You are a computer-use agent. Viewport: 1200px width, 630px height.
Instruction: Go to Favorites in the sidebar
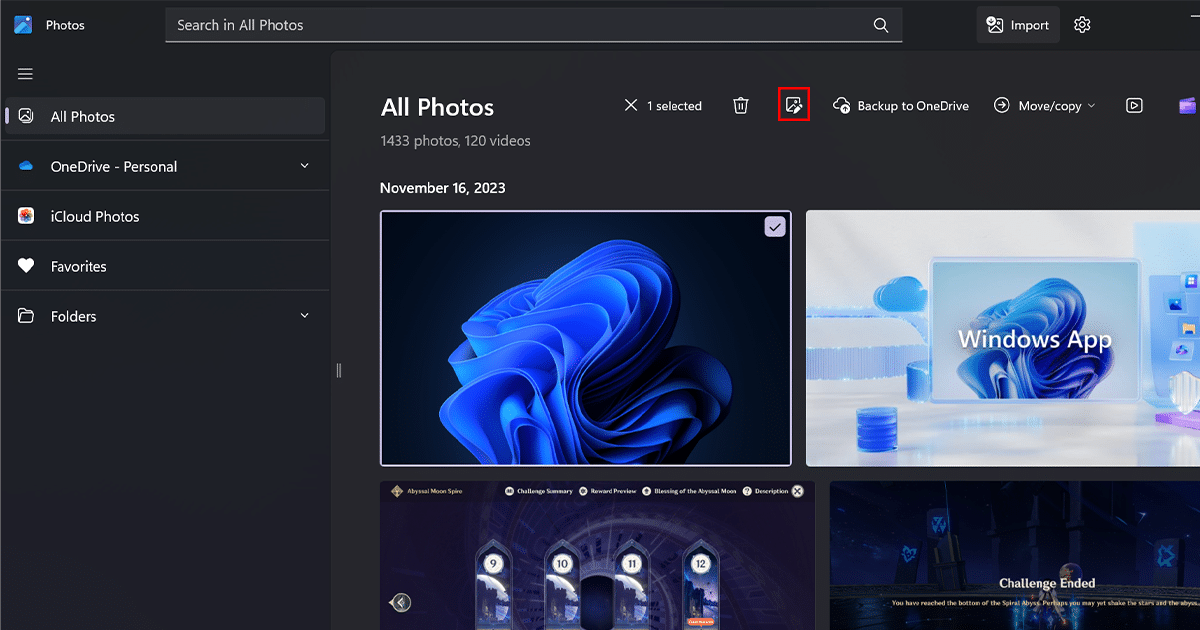coord(78,267)
